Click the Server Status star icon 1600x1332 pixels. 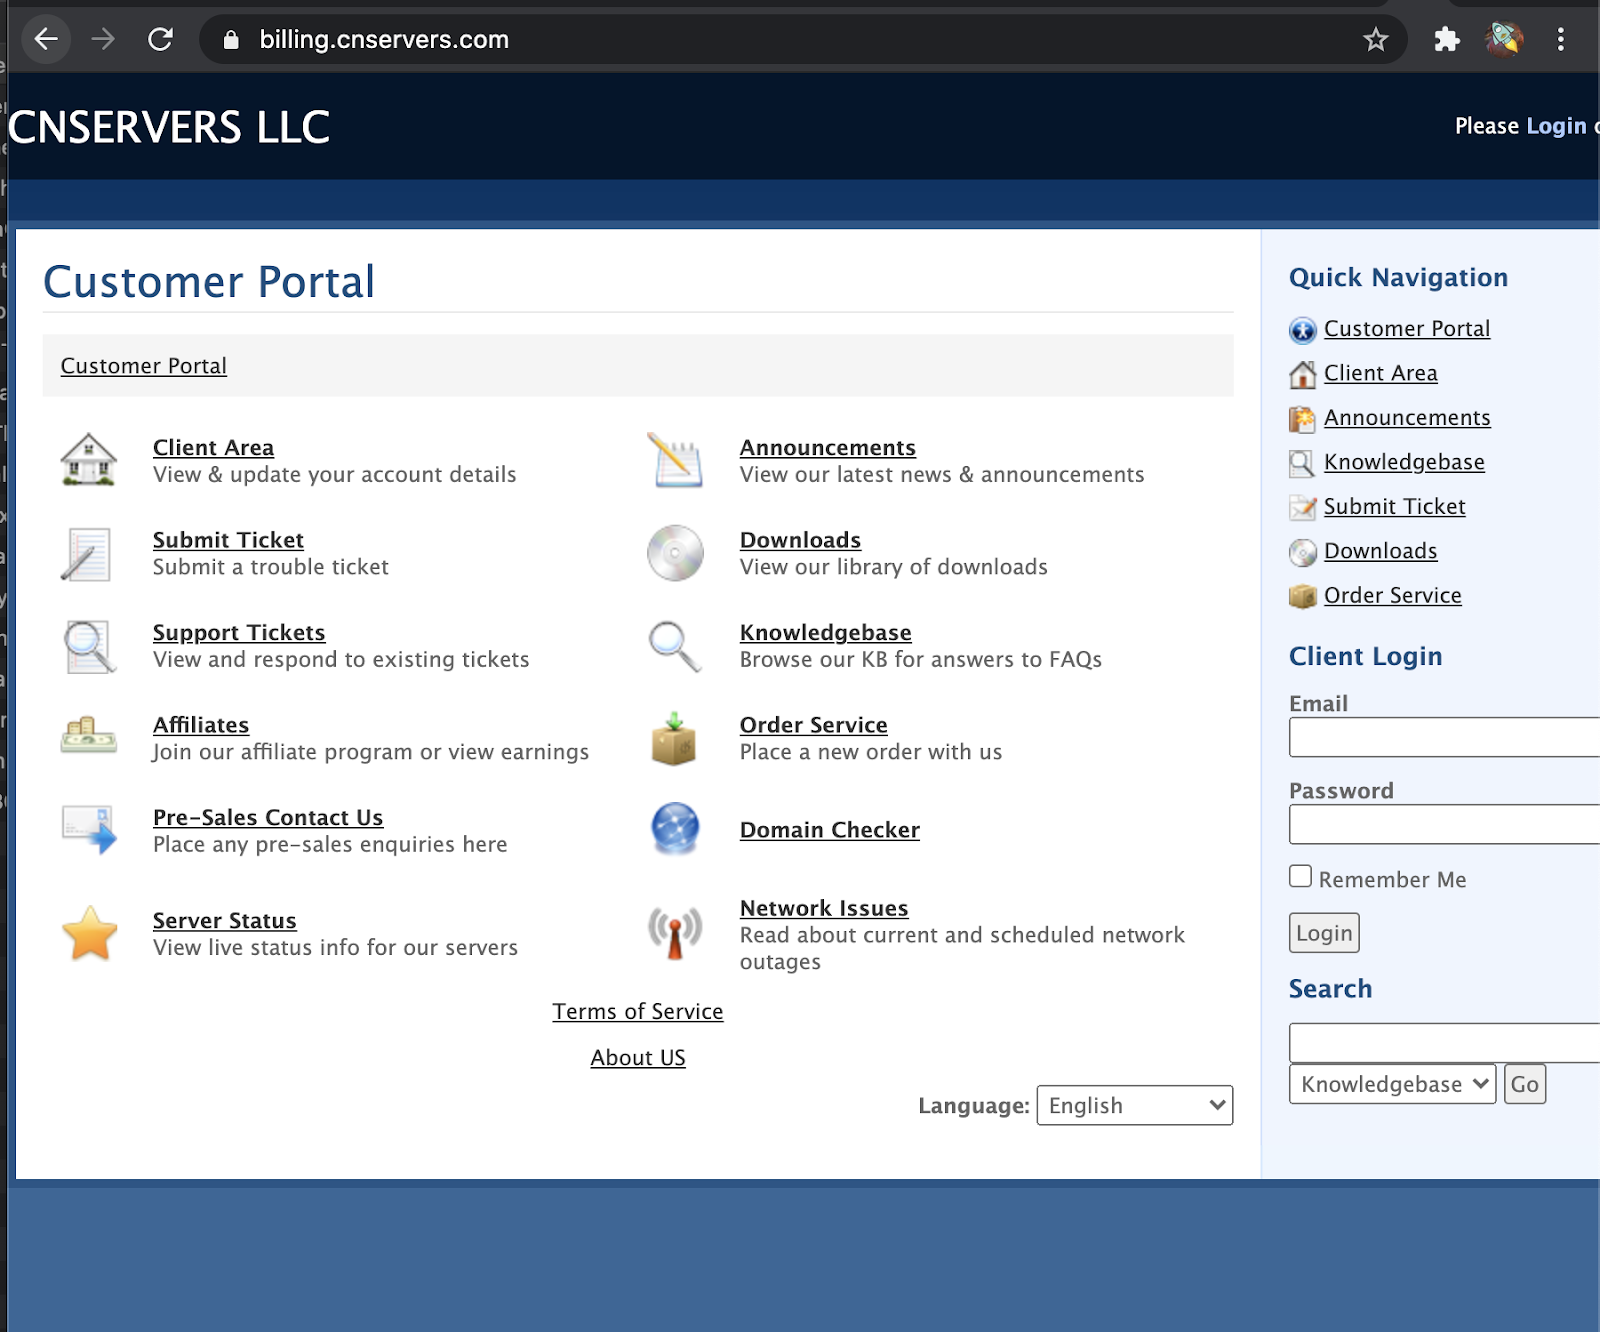[x=90, y=933]
